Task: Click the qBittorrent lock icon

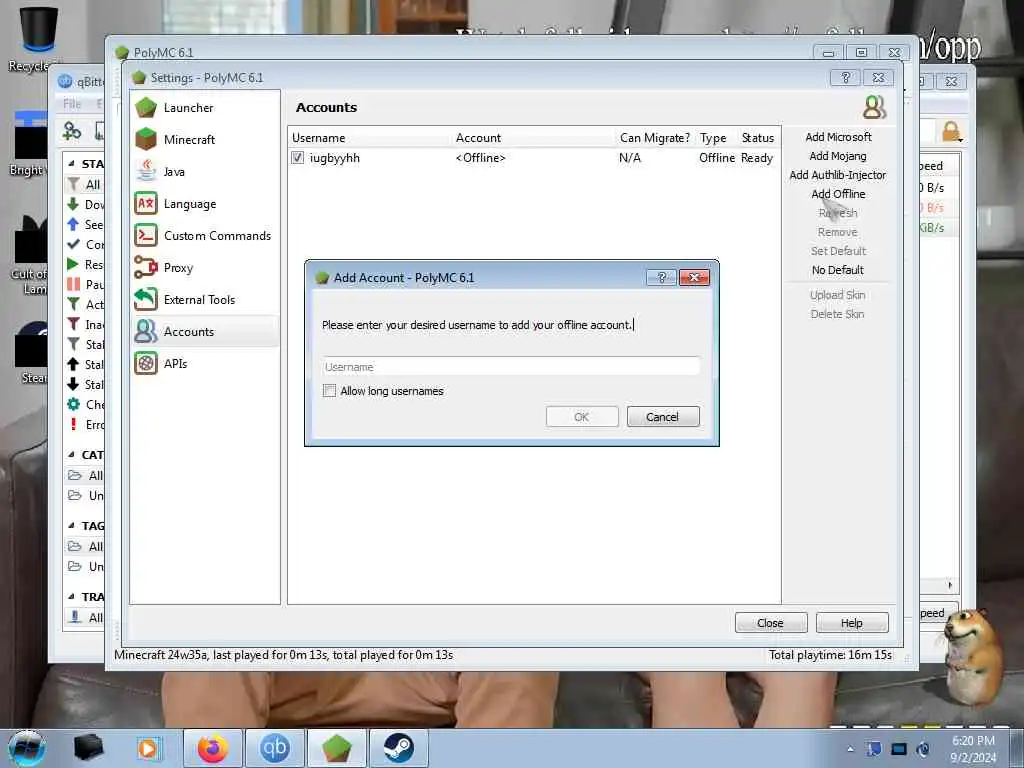Action: click(x=951, y=131)
